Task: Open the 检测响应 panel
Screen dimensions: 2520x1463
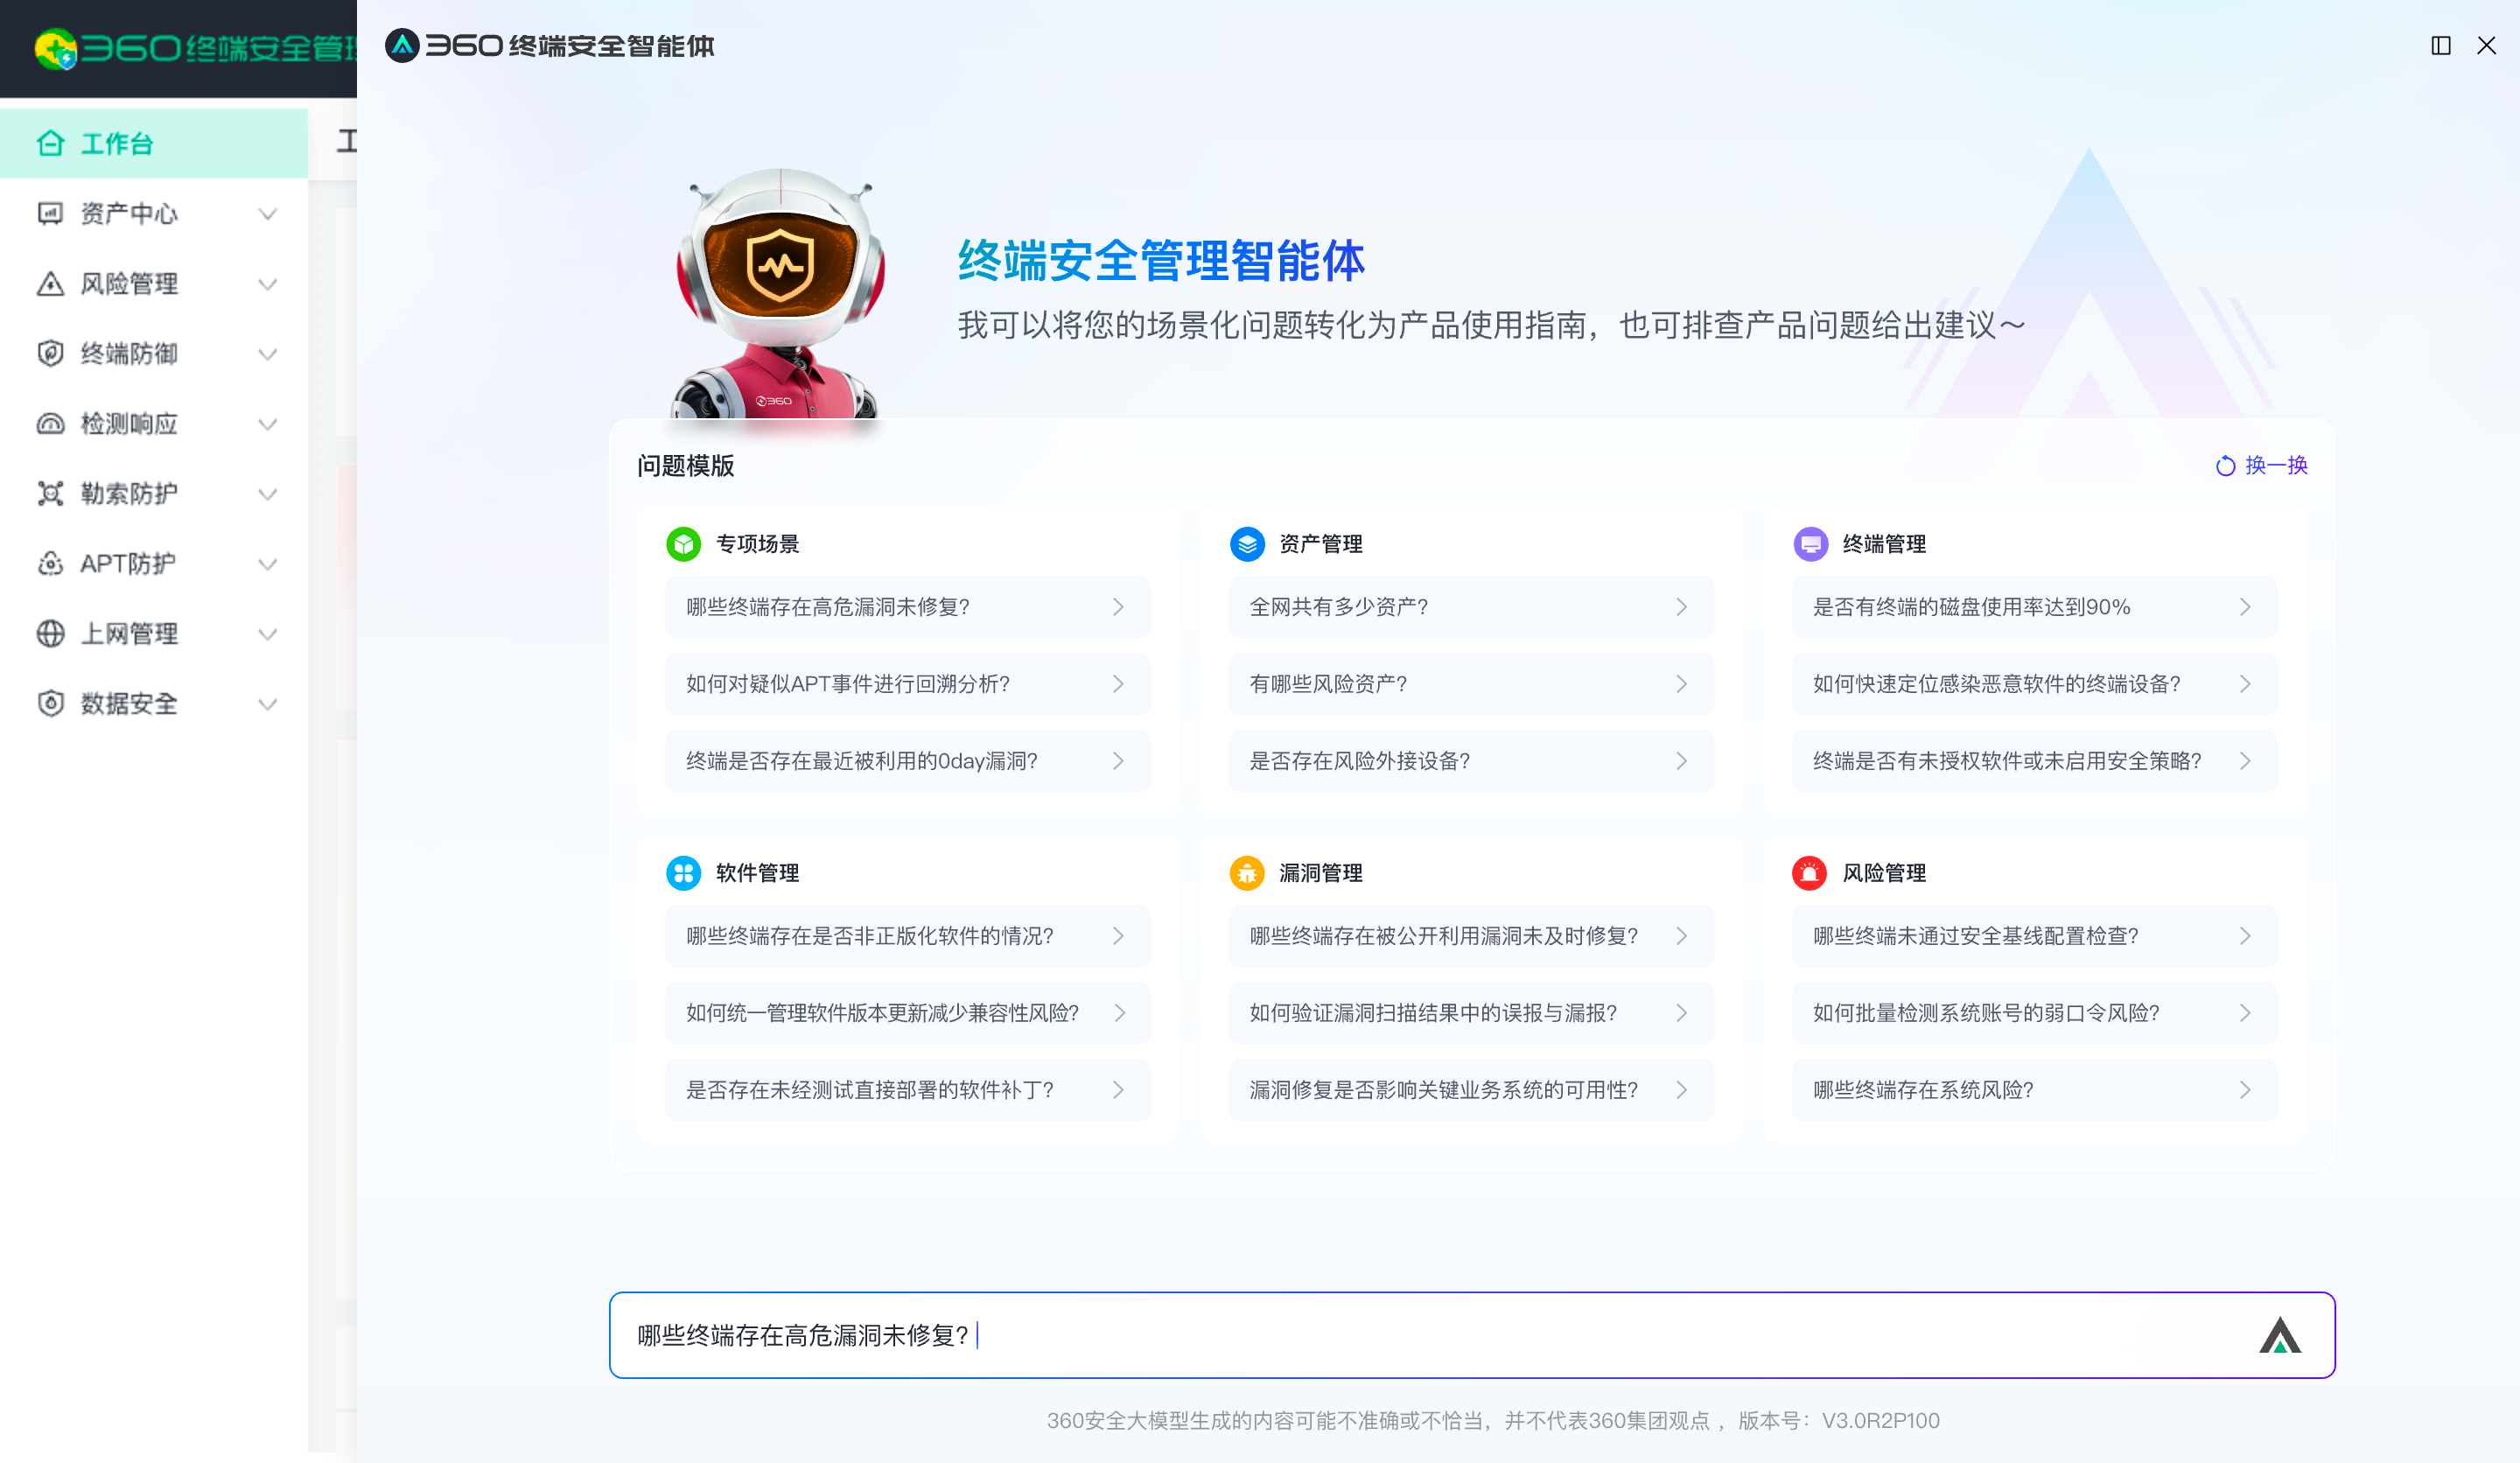Action: pyautogui.click(x=129, y=423)
